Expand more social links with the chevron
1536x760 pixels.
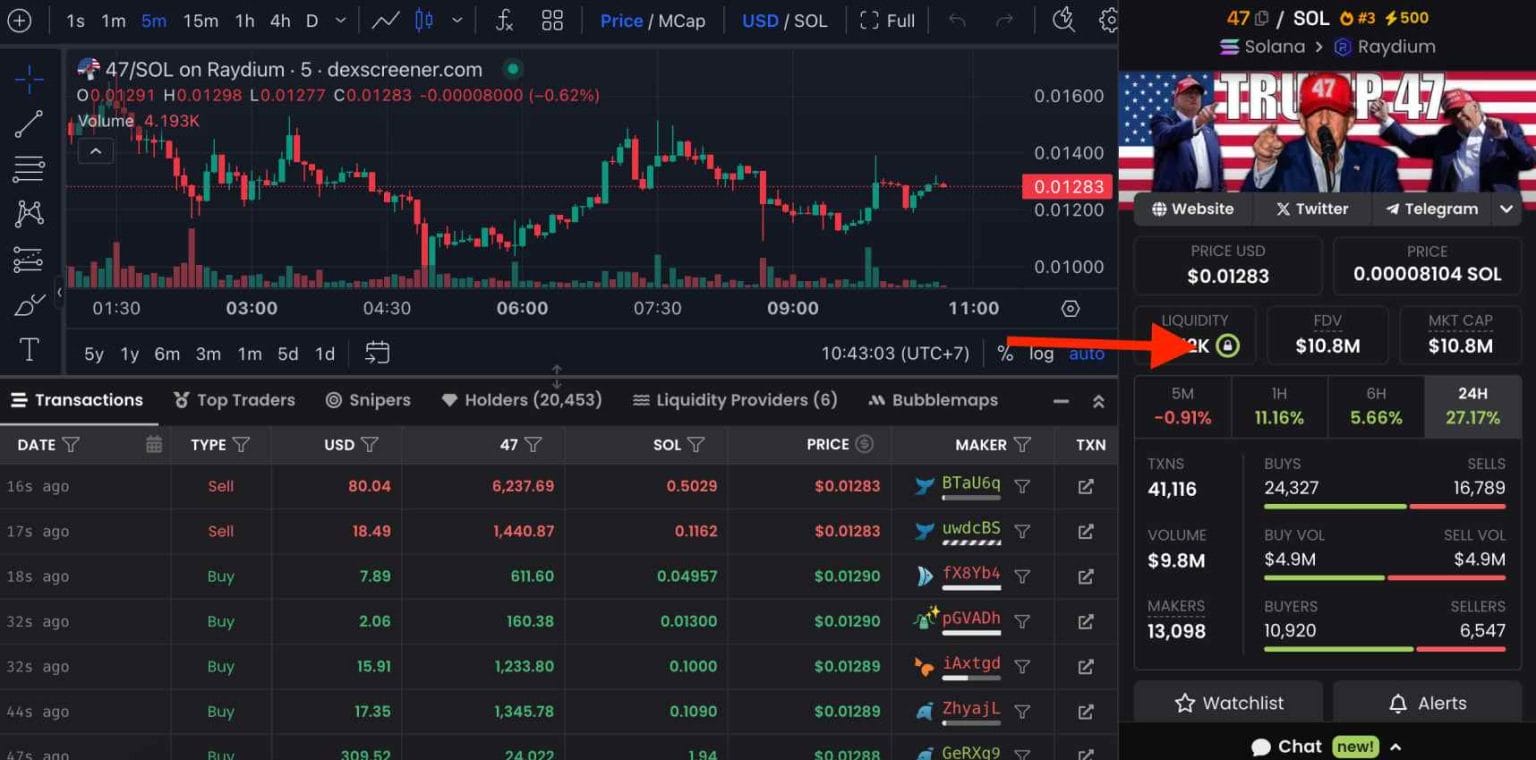[1506, 209]
